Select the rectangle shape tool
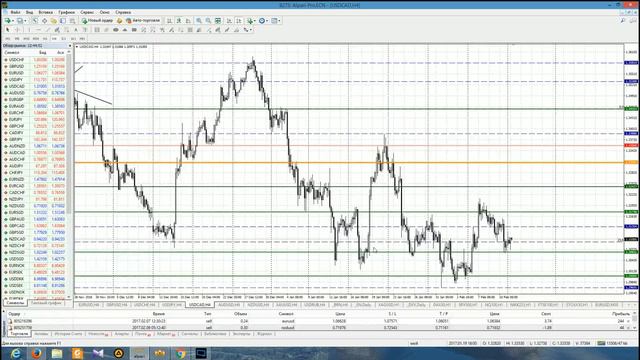Viewport: 640px width, 360px height. [134, 30]
